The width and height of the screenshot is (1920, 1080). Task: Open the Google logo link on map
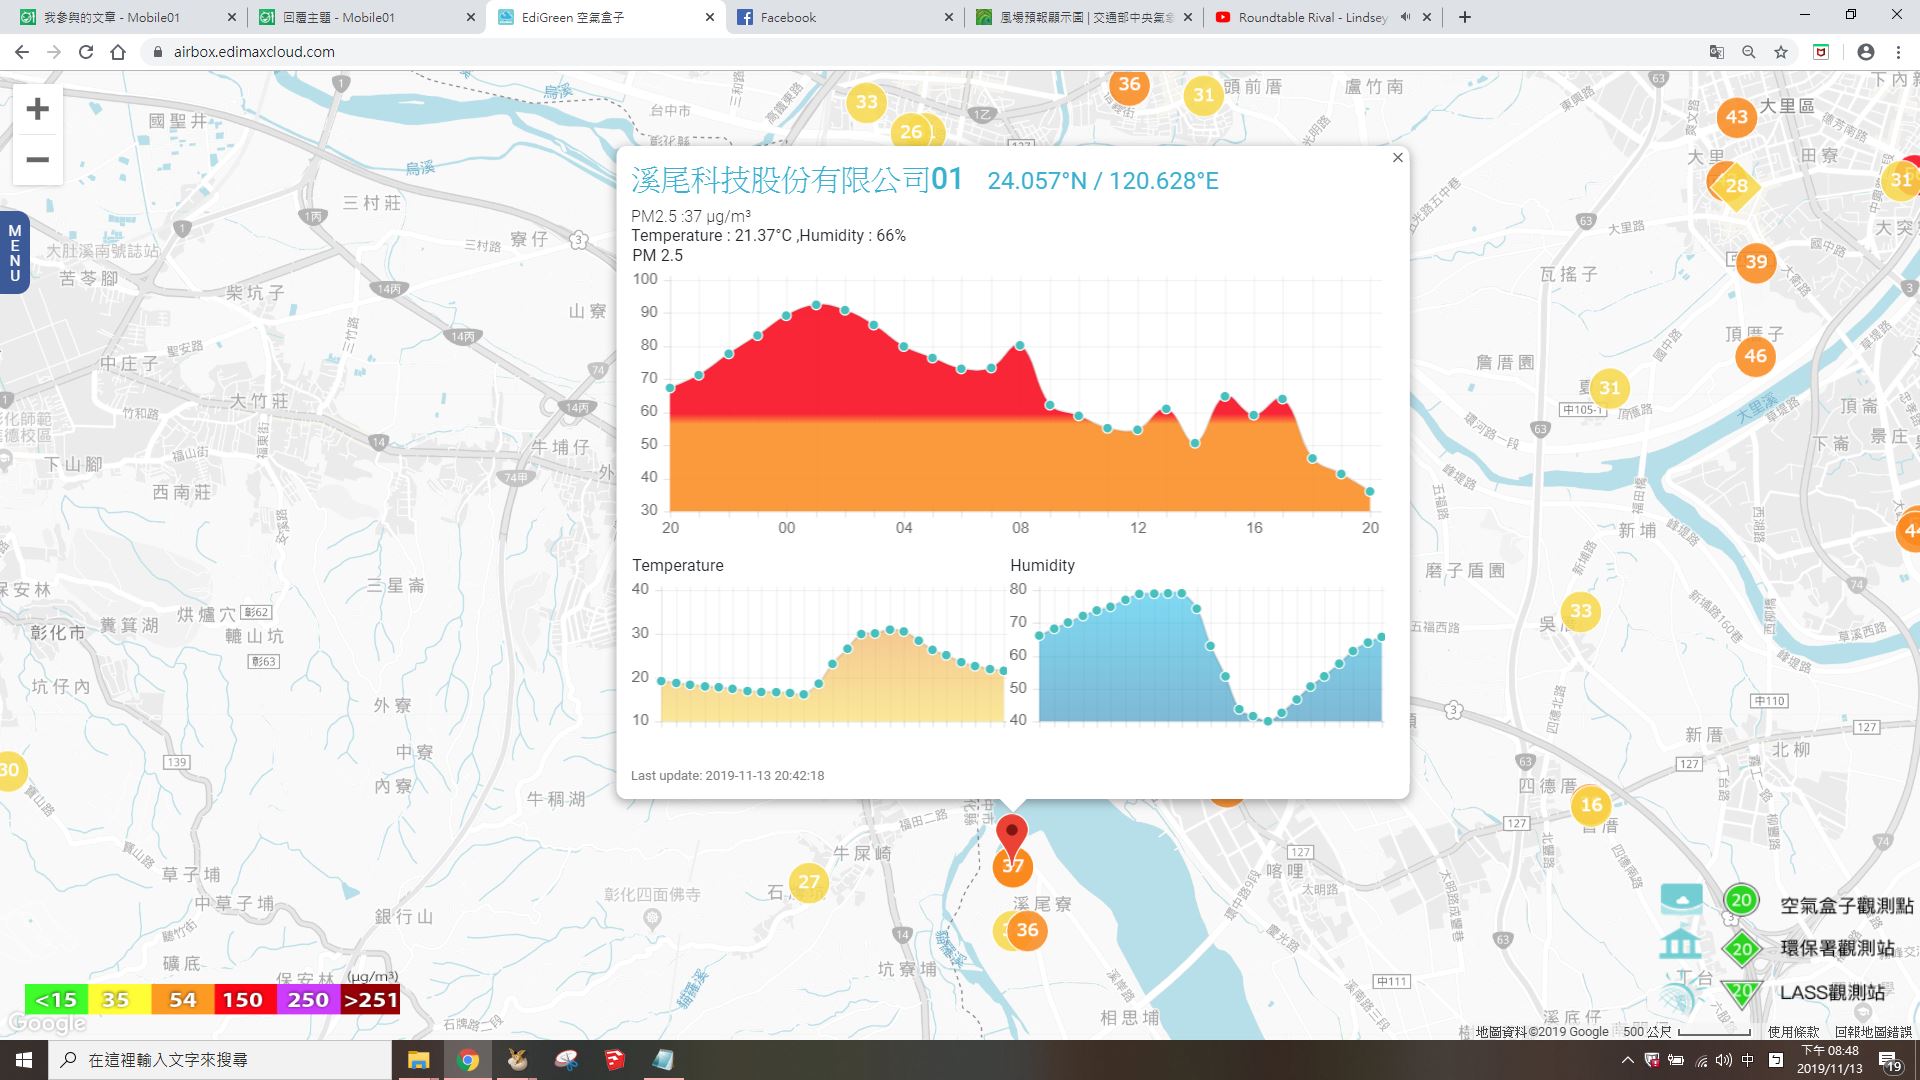coord(47,1023)
